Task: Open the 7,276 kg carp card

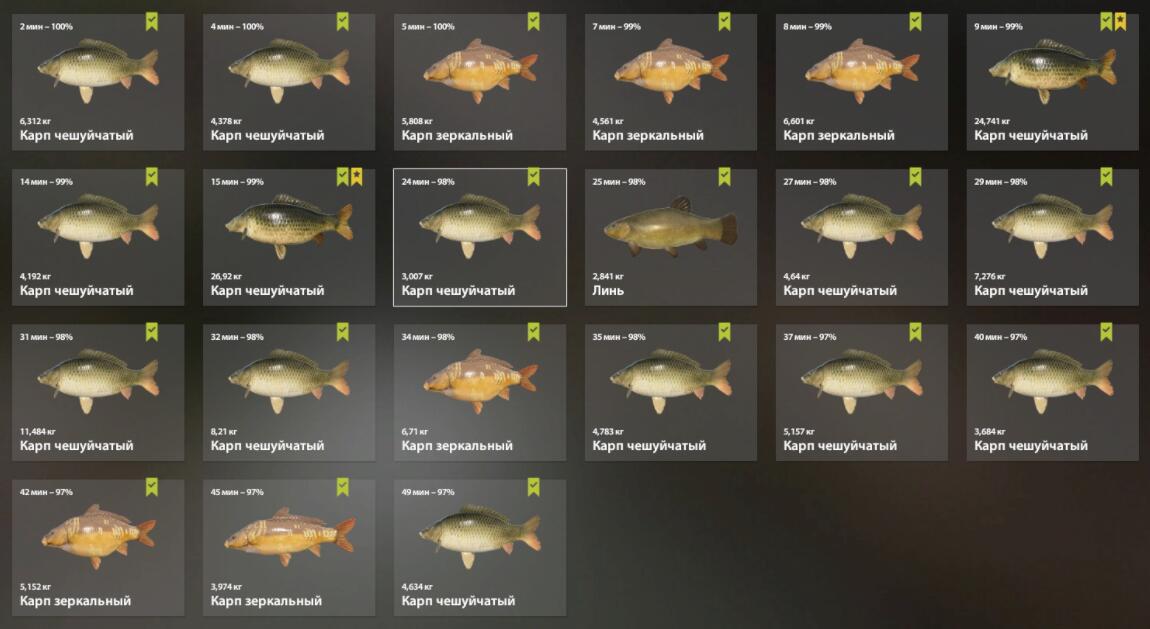Action: [1052, 238]
